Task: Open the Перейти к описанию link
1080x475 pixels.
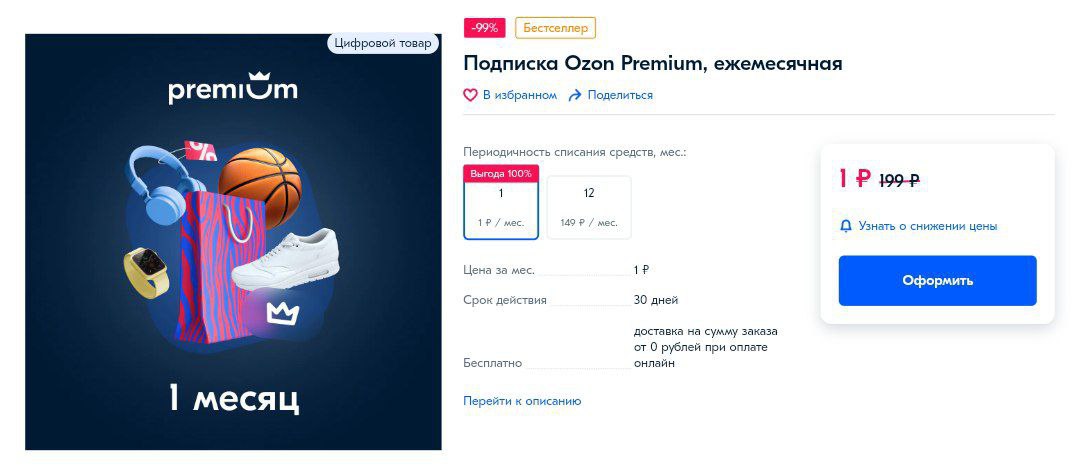Action: click(x=522, y=401)
